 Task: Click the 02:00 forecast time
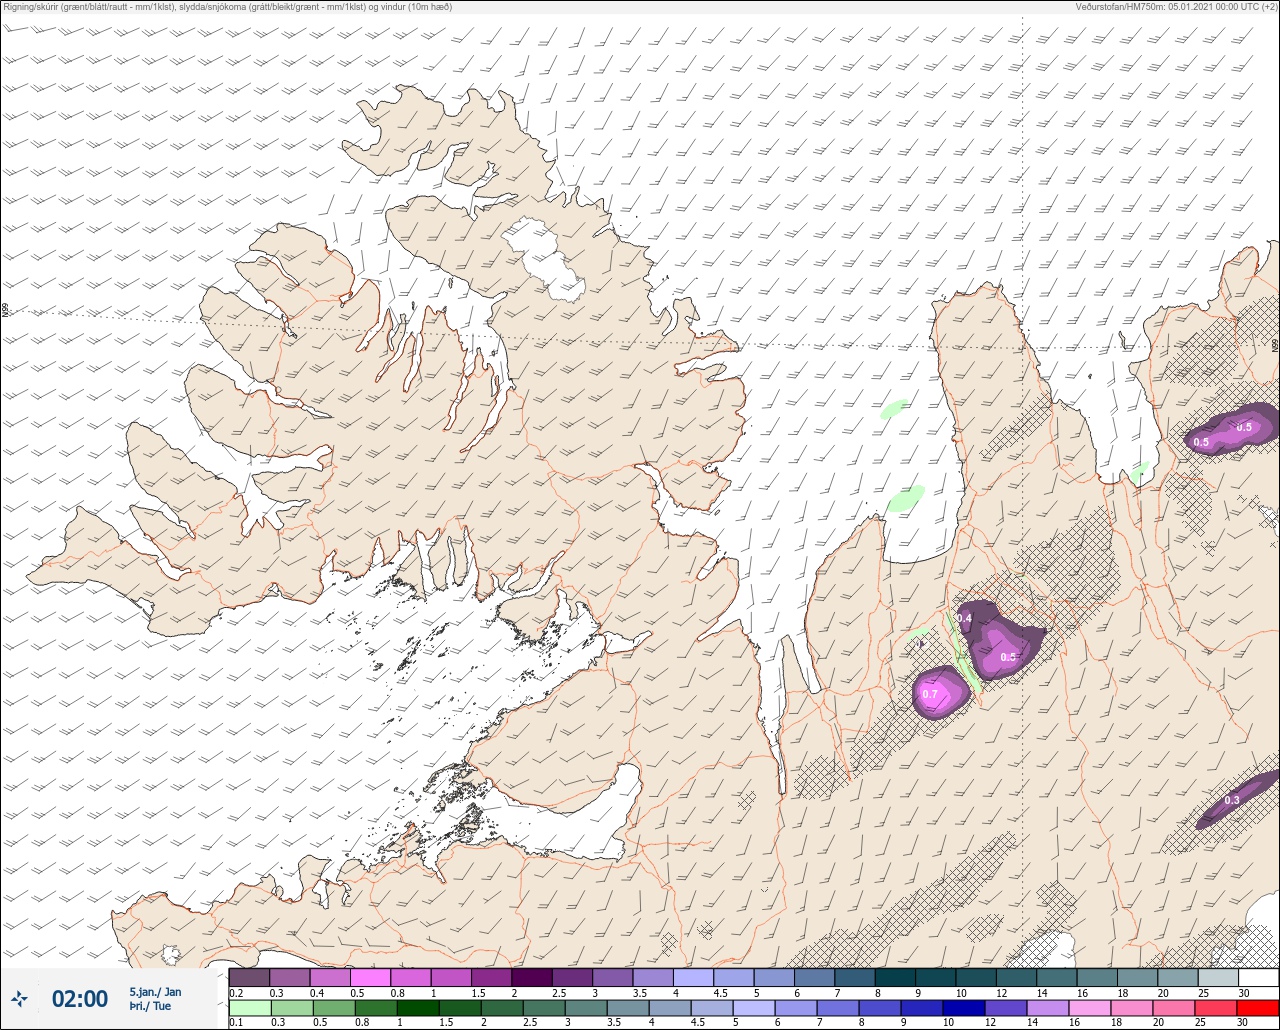[x=80, y=998]
